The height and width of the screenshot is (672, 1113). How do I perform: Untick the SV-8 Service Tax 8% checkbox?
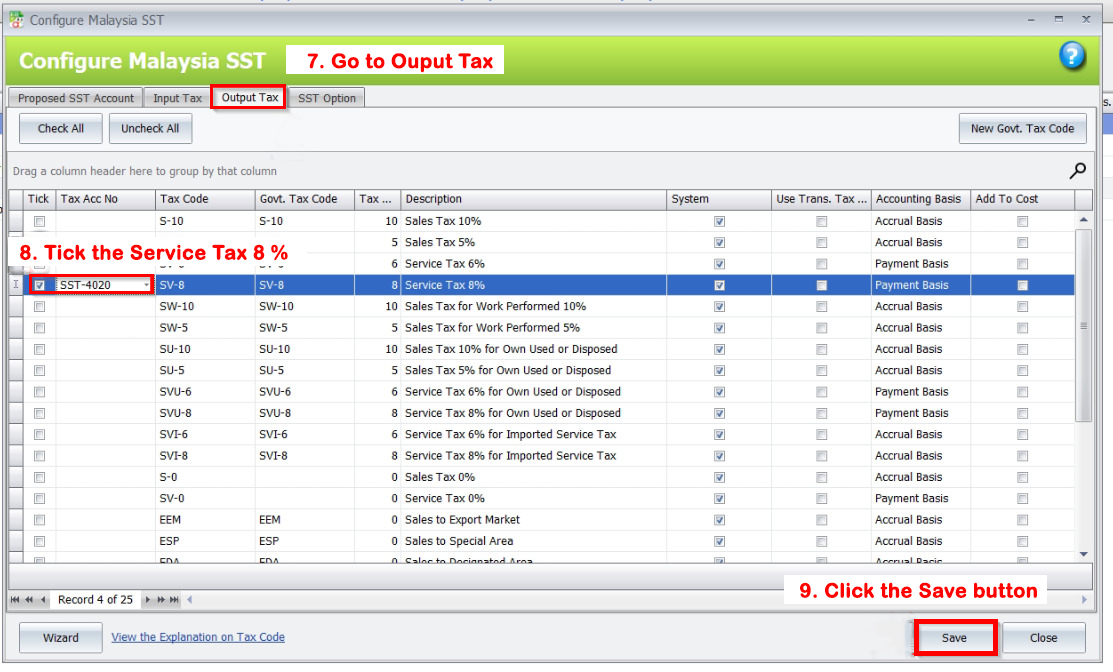pyautogui.click(x=40, y=285)
